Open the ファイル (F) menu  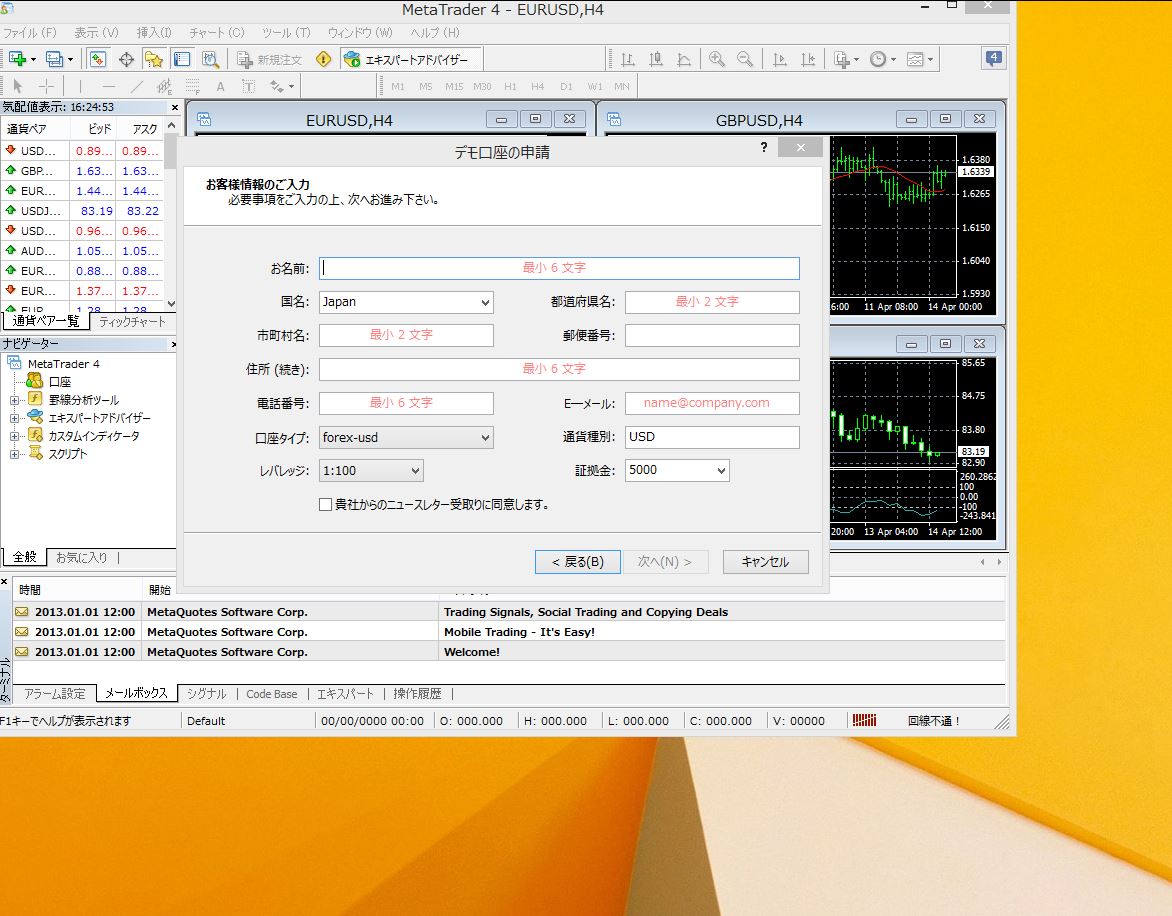30,33
